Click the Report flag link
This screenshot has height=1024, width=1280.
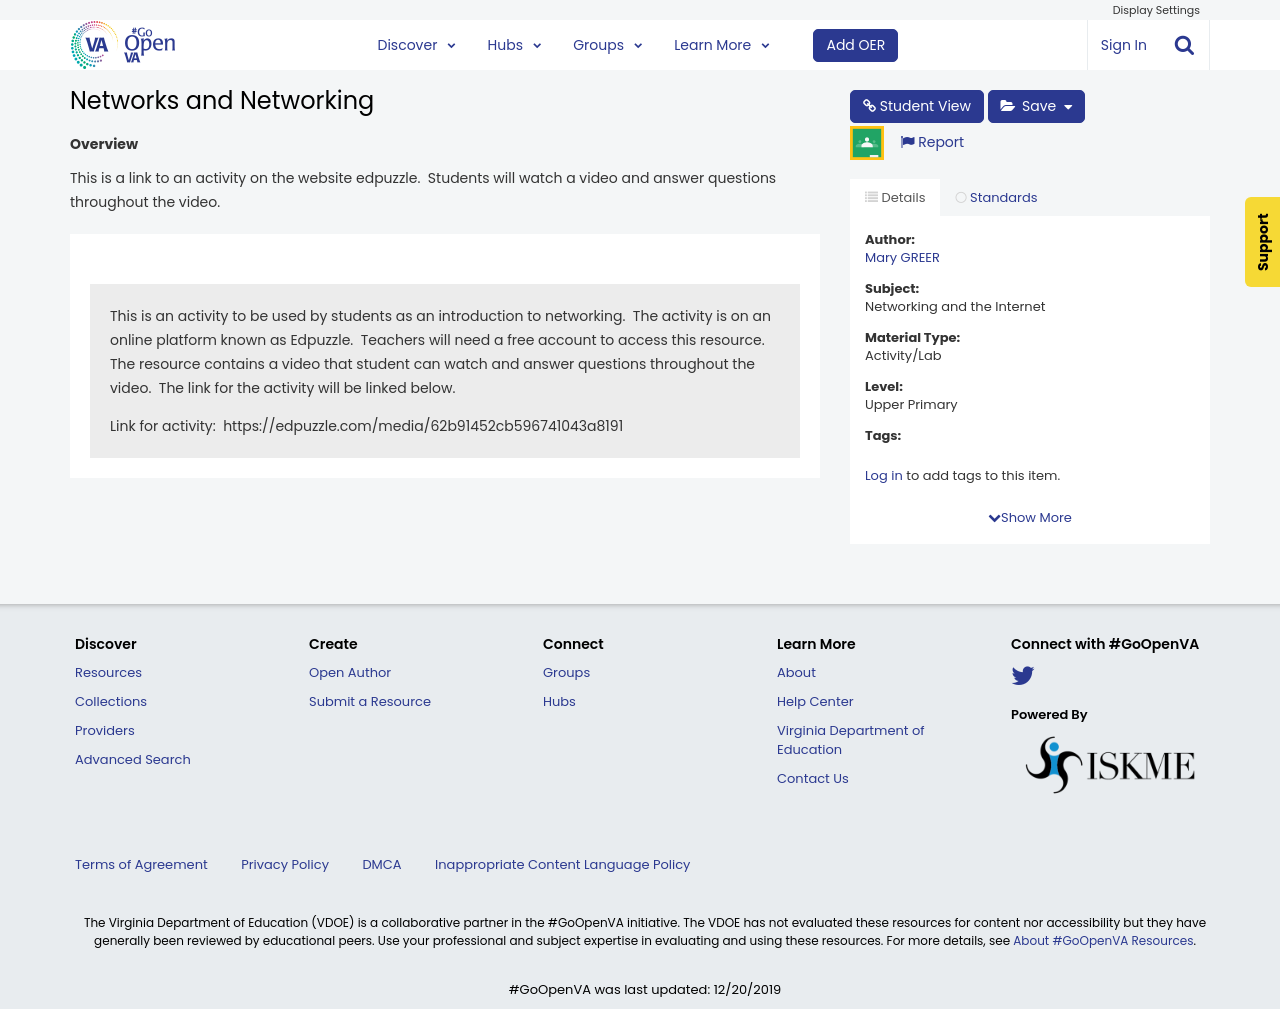(x=932, y=142)
